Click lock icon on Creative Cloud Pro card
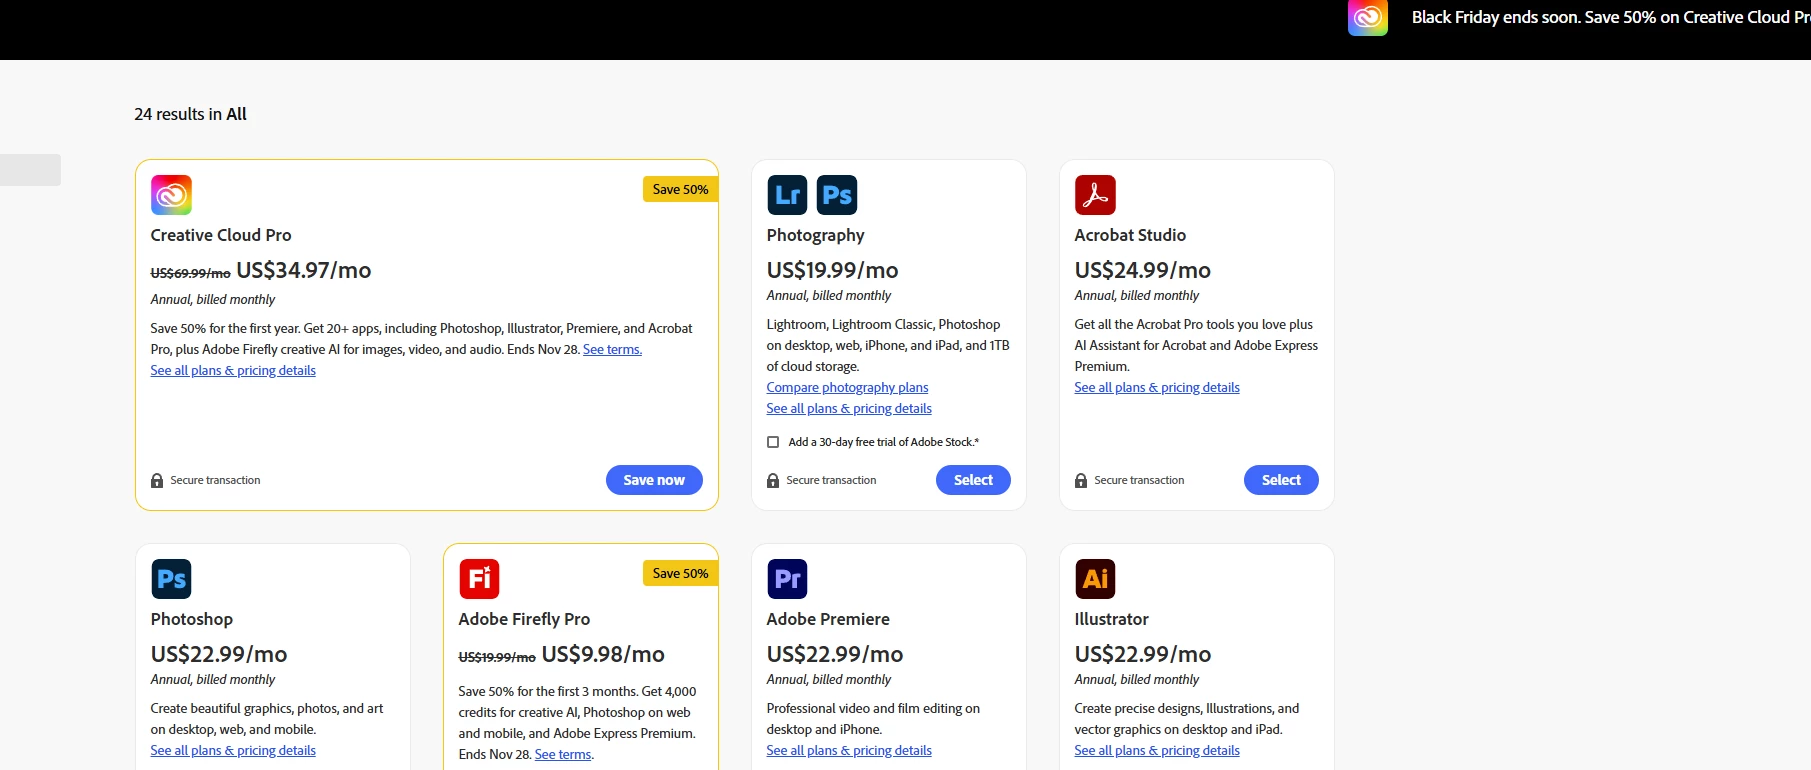 (157, 481)
